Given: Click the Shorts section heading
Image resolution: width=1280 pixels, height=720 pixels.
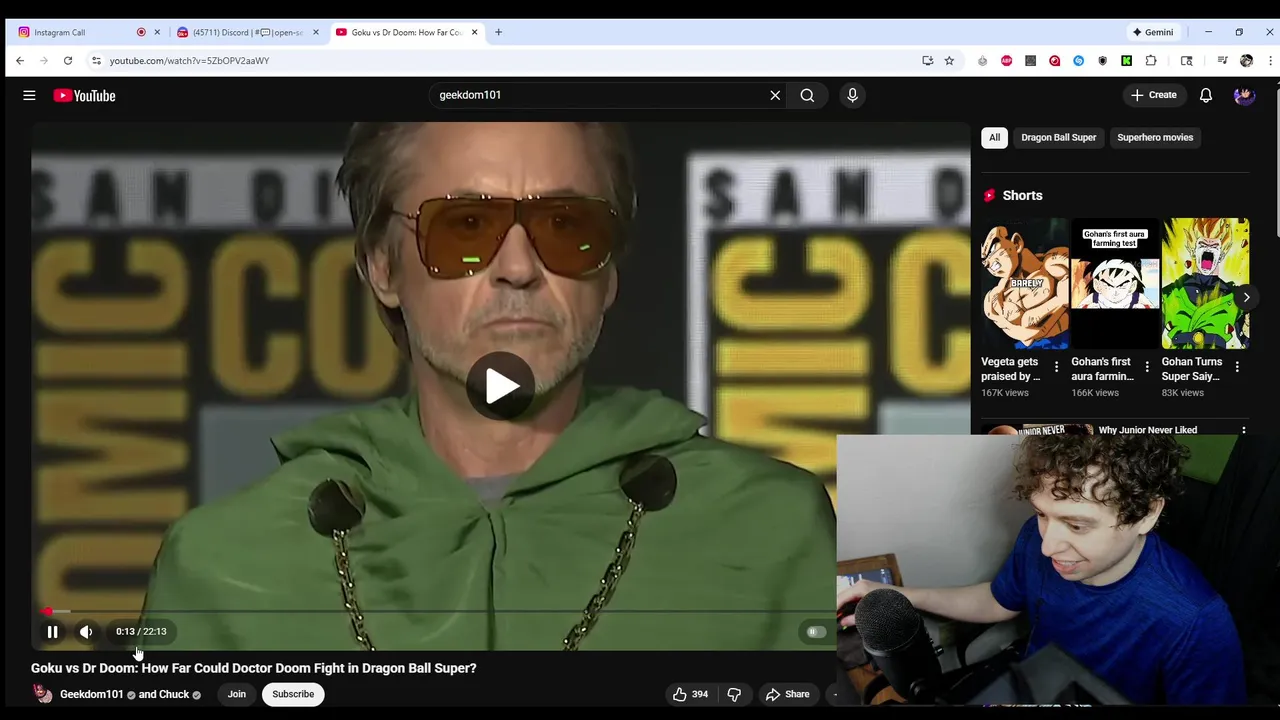Looking at the screenshot, I should pos(1022,195).
